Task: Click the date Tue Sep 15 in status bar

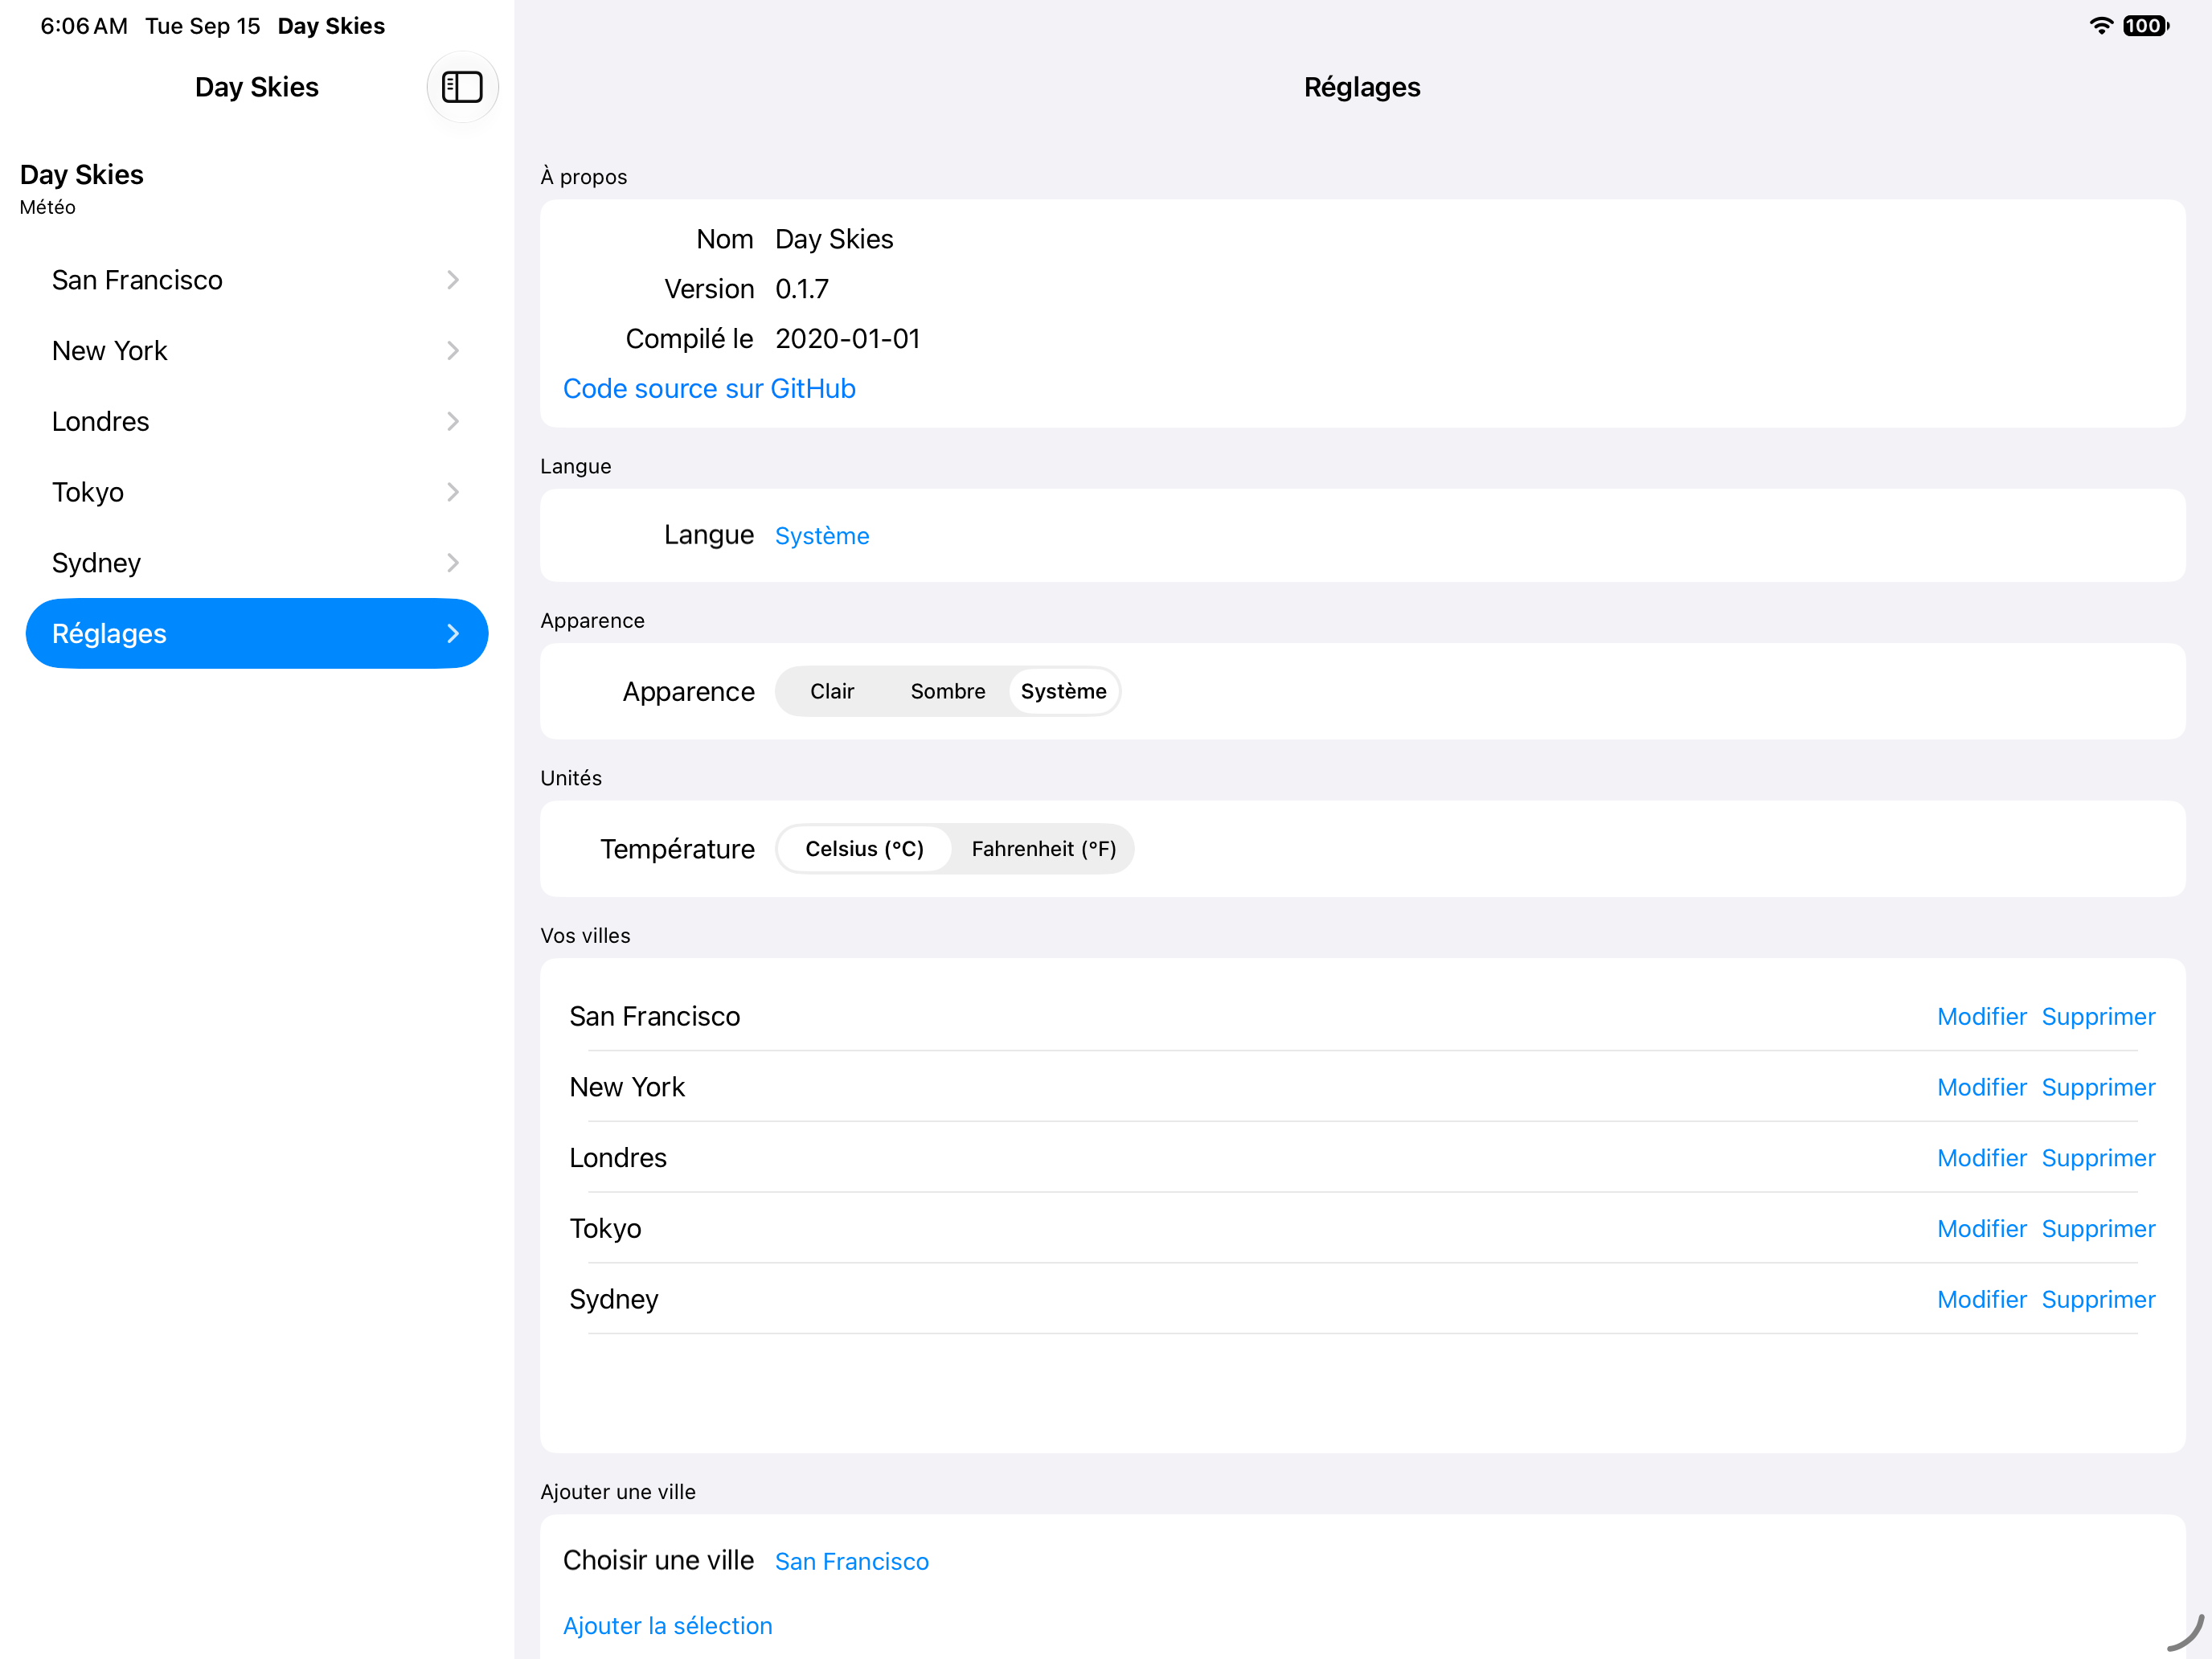Action: tap(203, 26)
